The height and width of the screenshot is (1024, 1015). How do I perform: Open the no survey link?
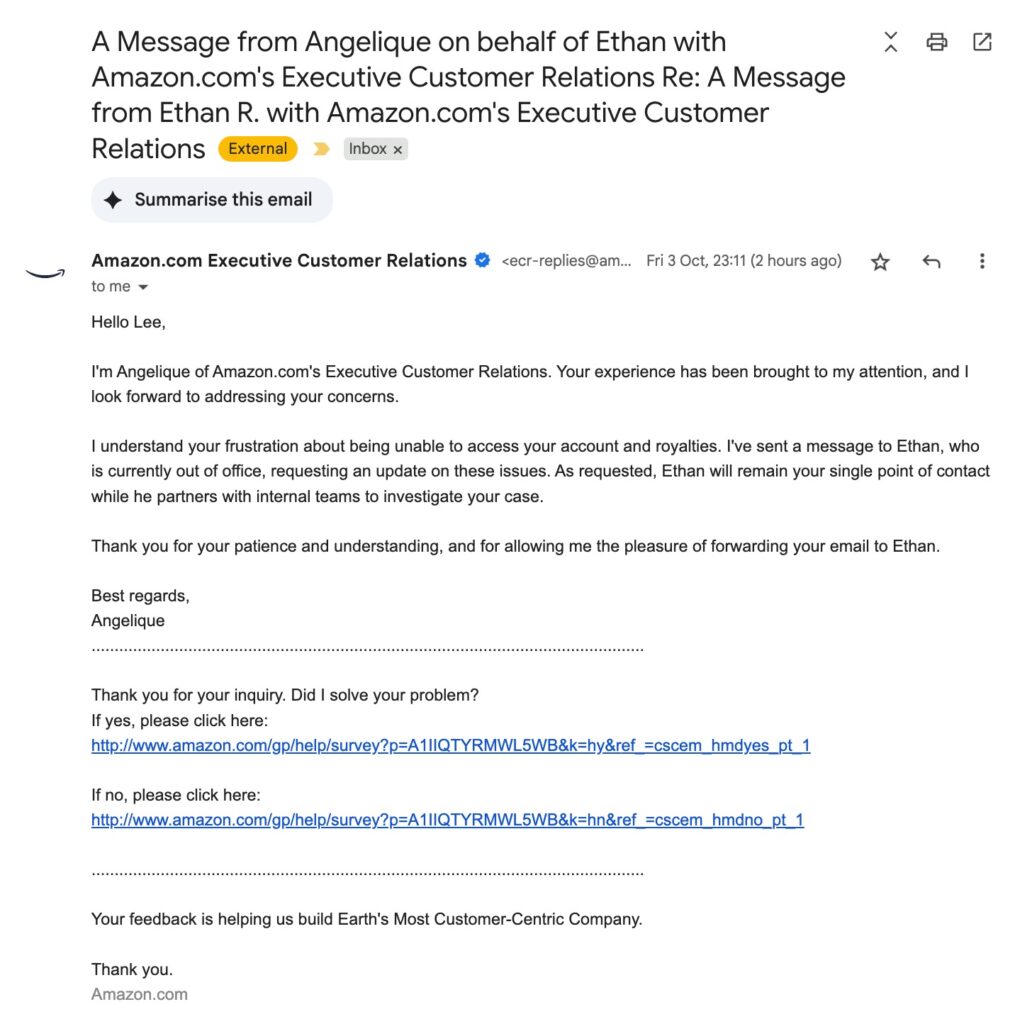[446, 820]
